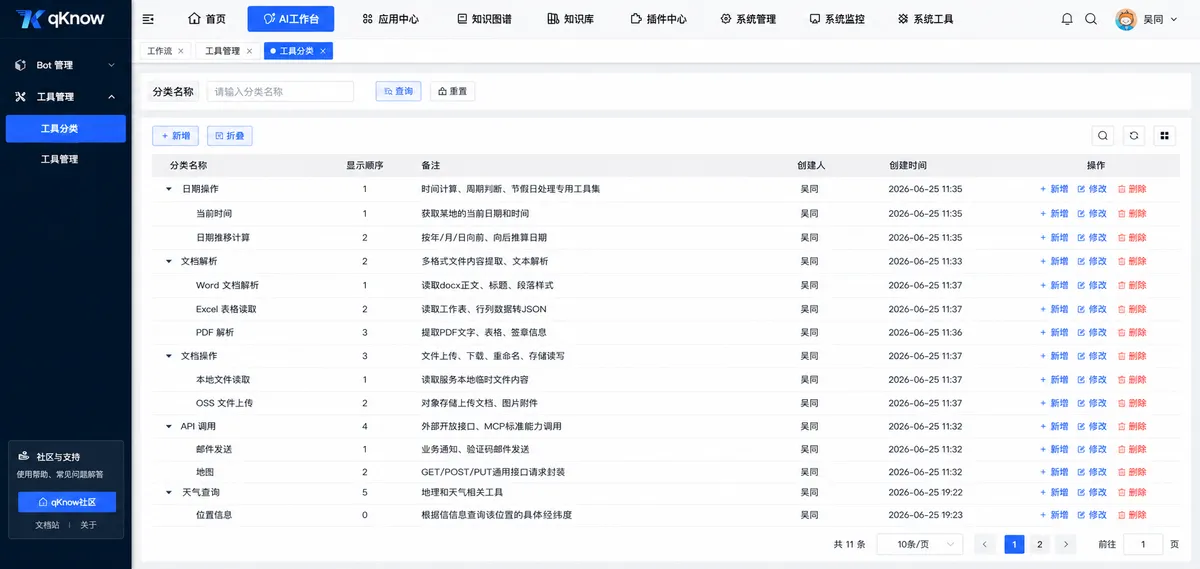The height and width of the screenshot is (569, 1200).
Task: Click the table refresh icon
Action: [1134, 136]
